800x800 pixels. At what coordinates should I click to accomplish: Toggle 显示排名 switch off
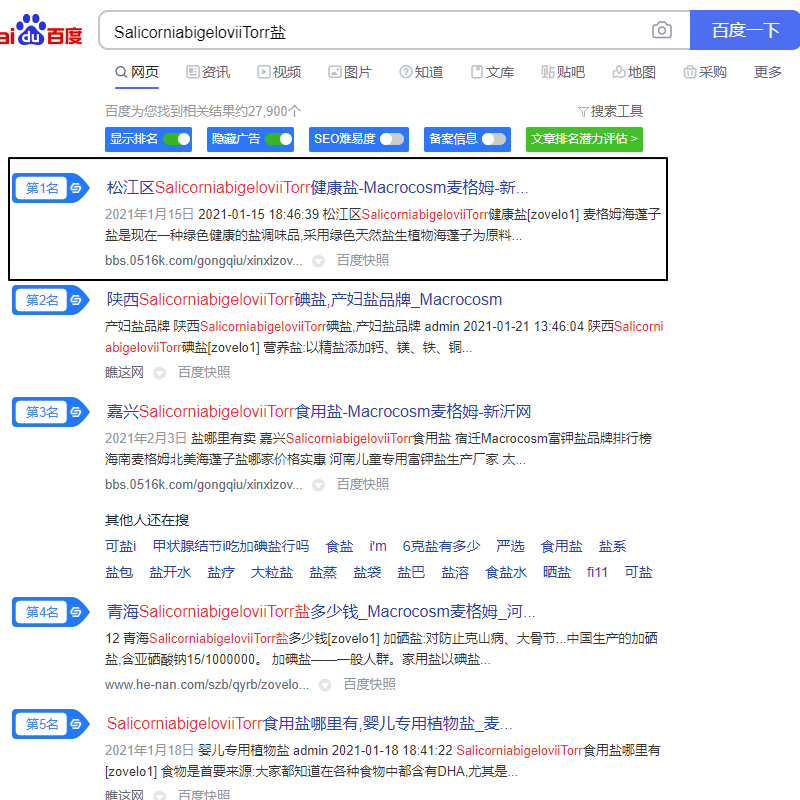point(177,139)
